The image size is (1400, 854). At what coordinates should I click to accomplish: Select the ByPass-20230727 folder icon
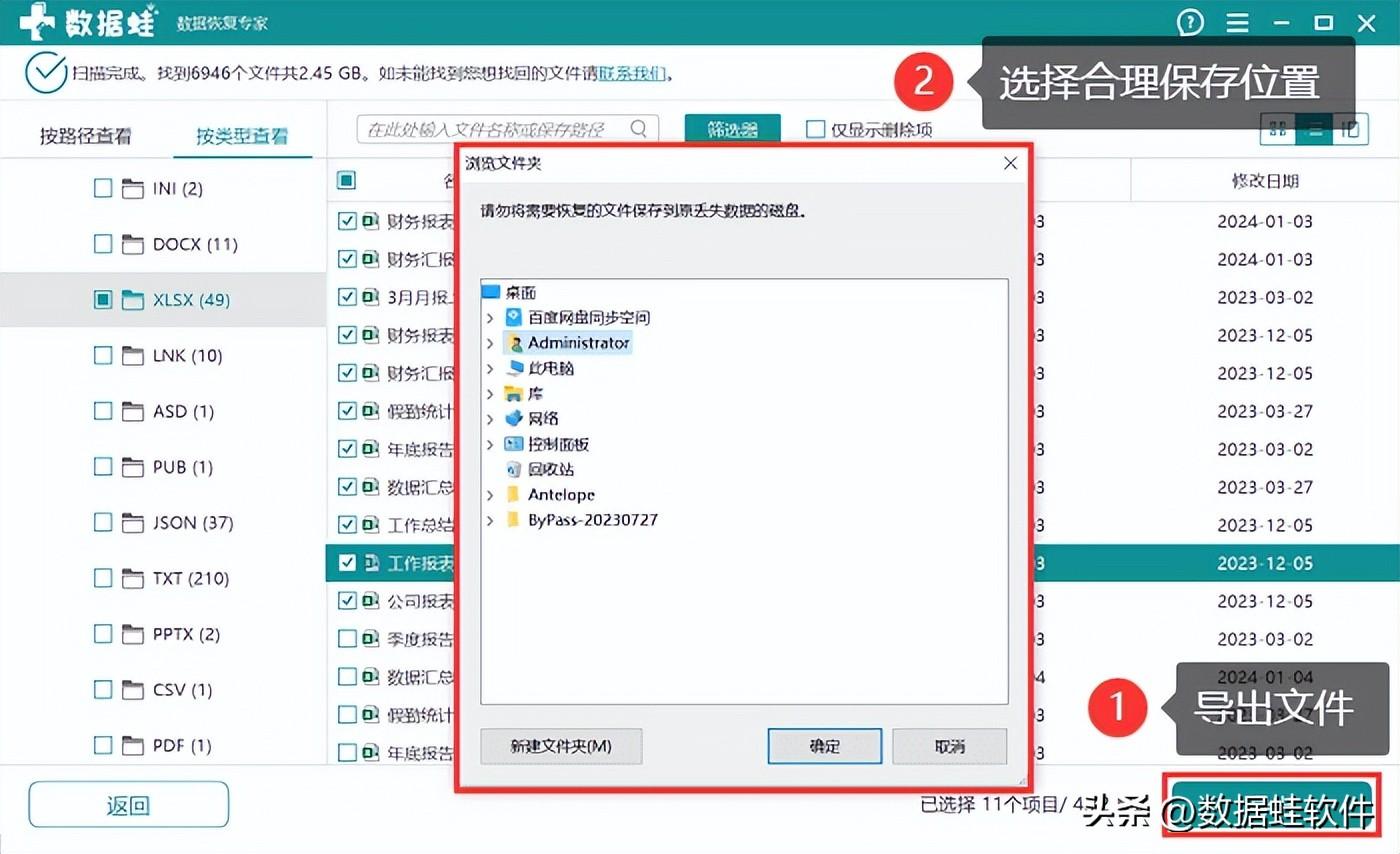pos(514,520)
